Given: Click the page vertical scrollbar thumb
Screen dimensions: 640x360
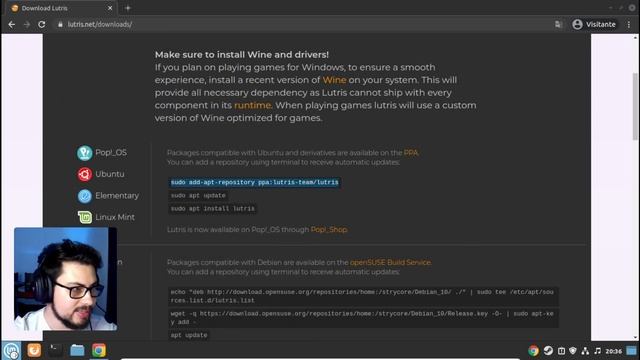Looking at the screenshot, I should (635, 106).
